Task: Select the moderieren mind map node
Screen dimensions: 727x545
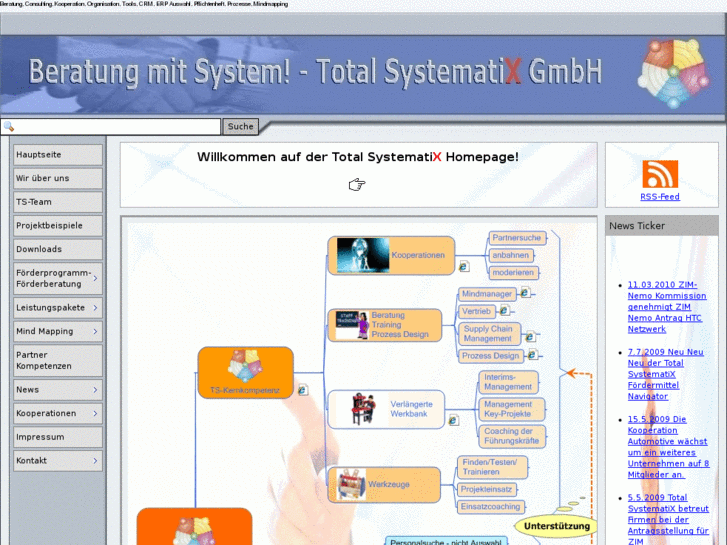Action: coord(513,273)
